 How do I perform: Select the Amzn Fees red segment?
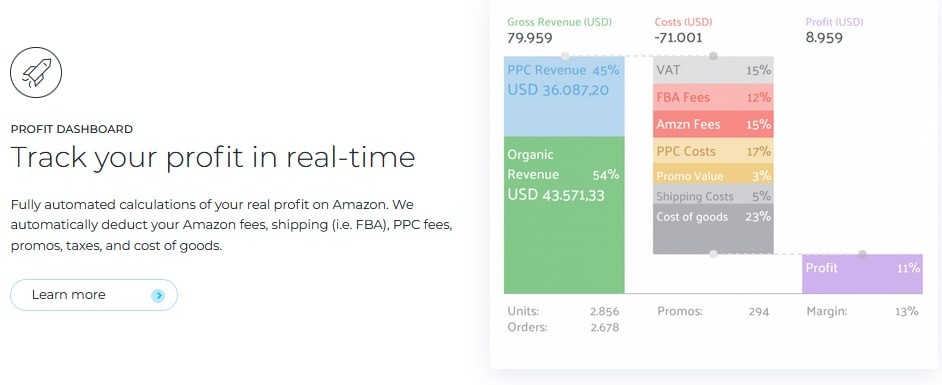[x=713, y=124]
